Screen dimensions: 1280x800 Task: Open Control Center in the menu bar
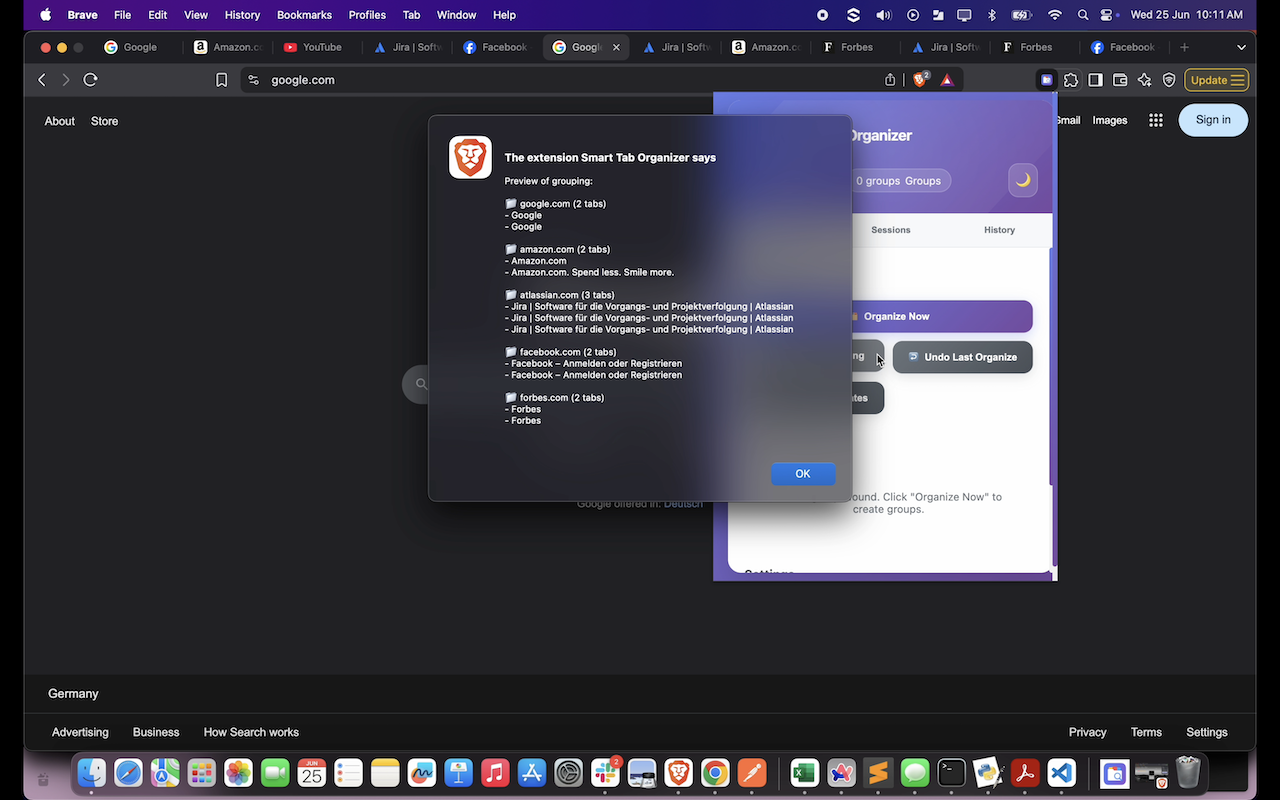click(x=1107, y=15)
